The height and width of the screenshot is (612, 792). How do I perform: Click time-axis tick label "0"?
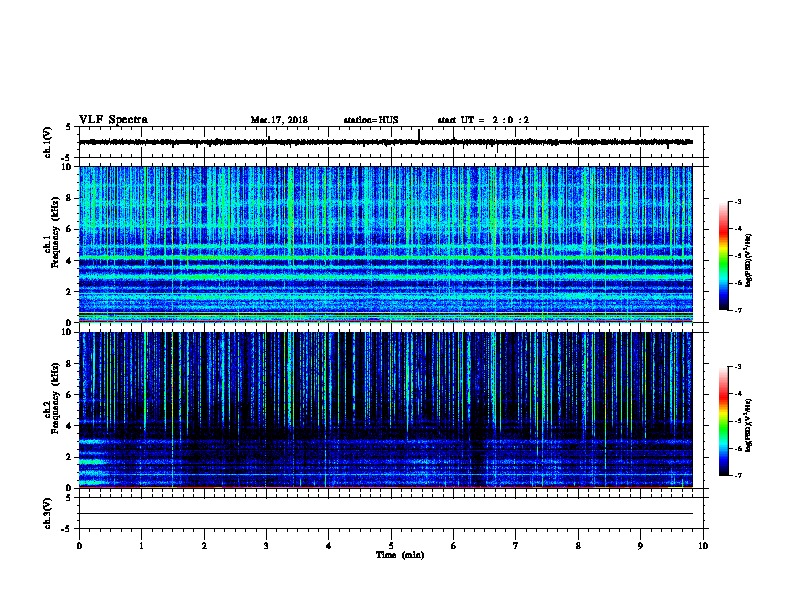click(79, 546)
